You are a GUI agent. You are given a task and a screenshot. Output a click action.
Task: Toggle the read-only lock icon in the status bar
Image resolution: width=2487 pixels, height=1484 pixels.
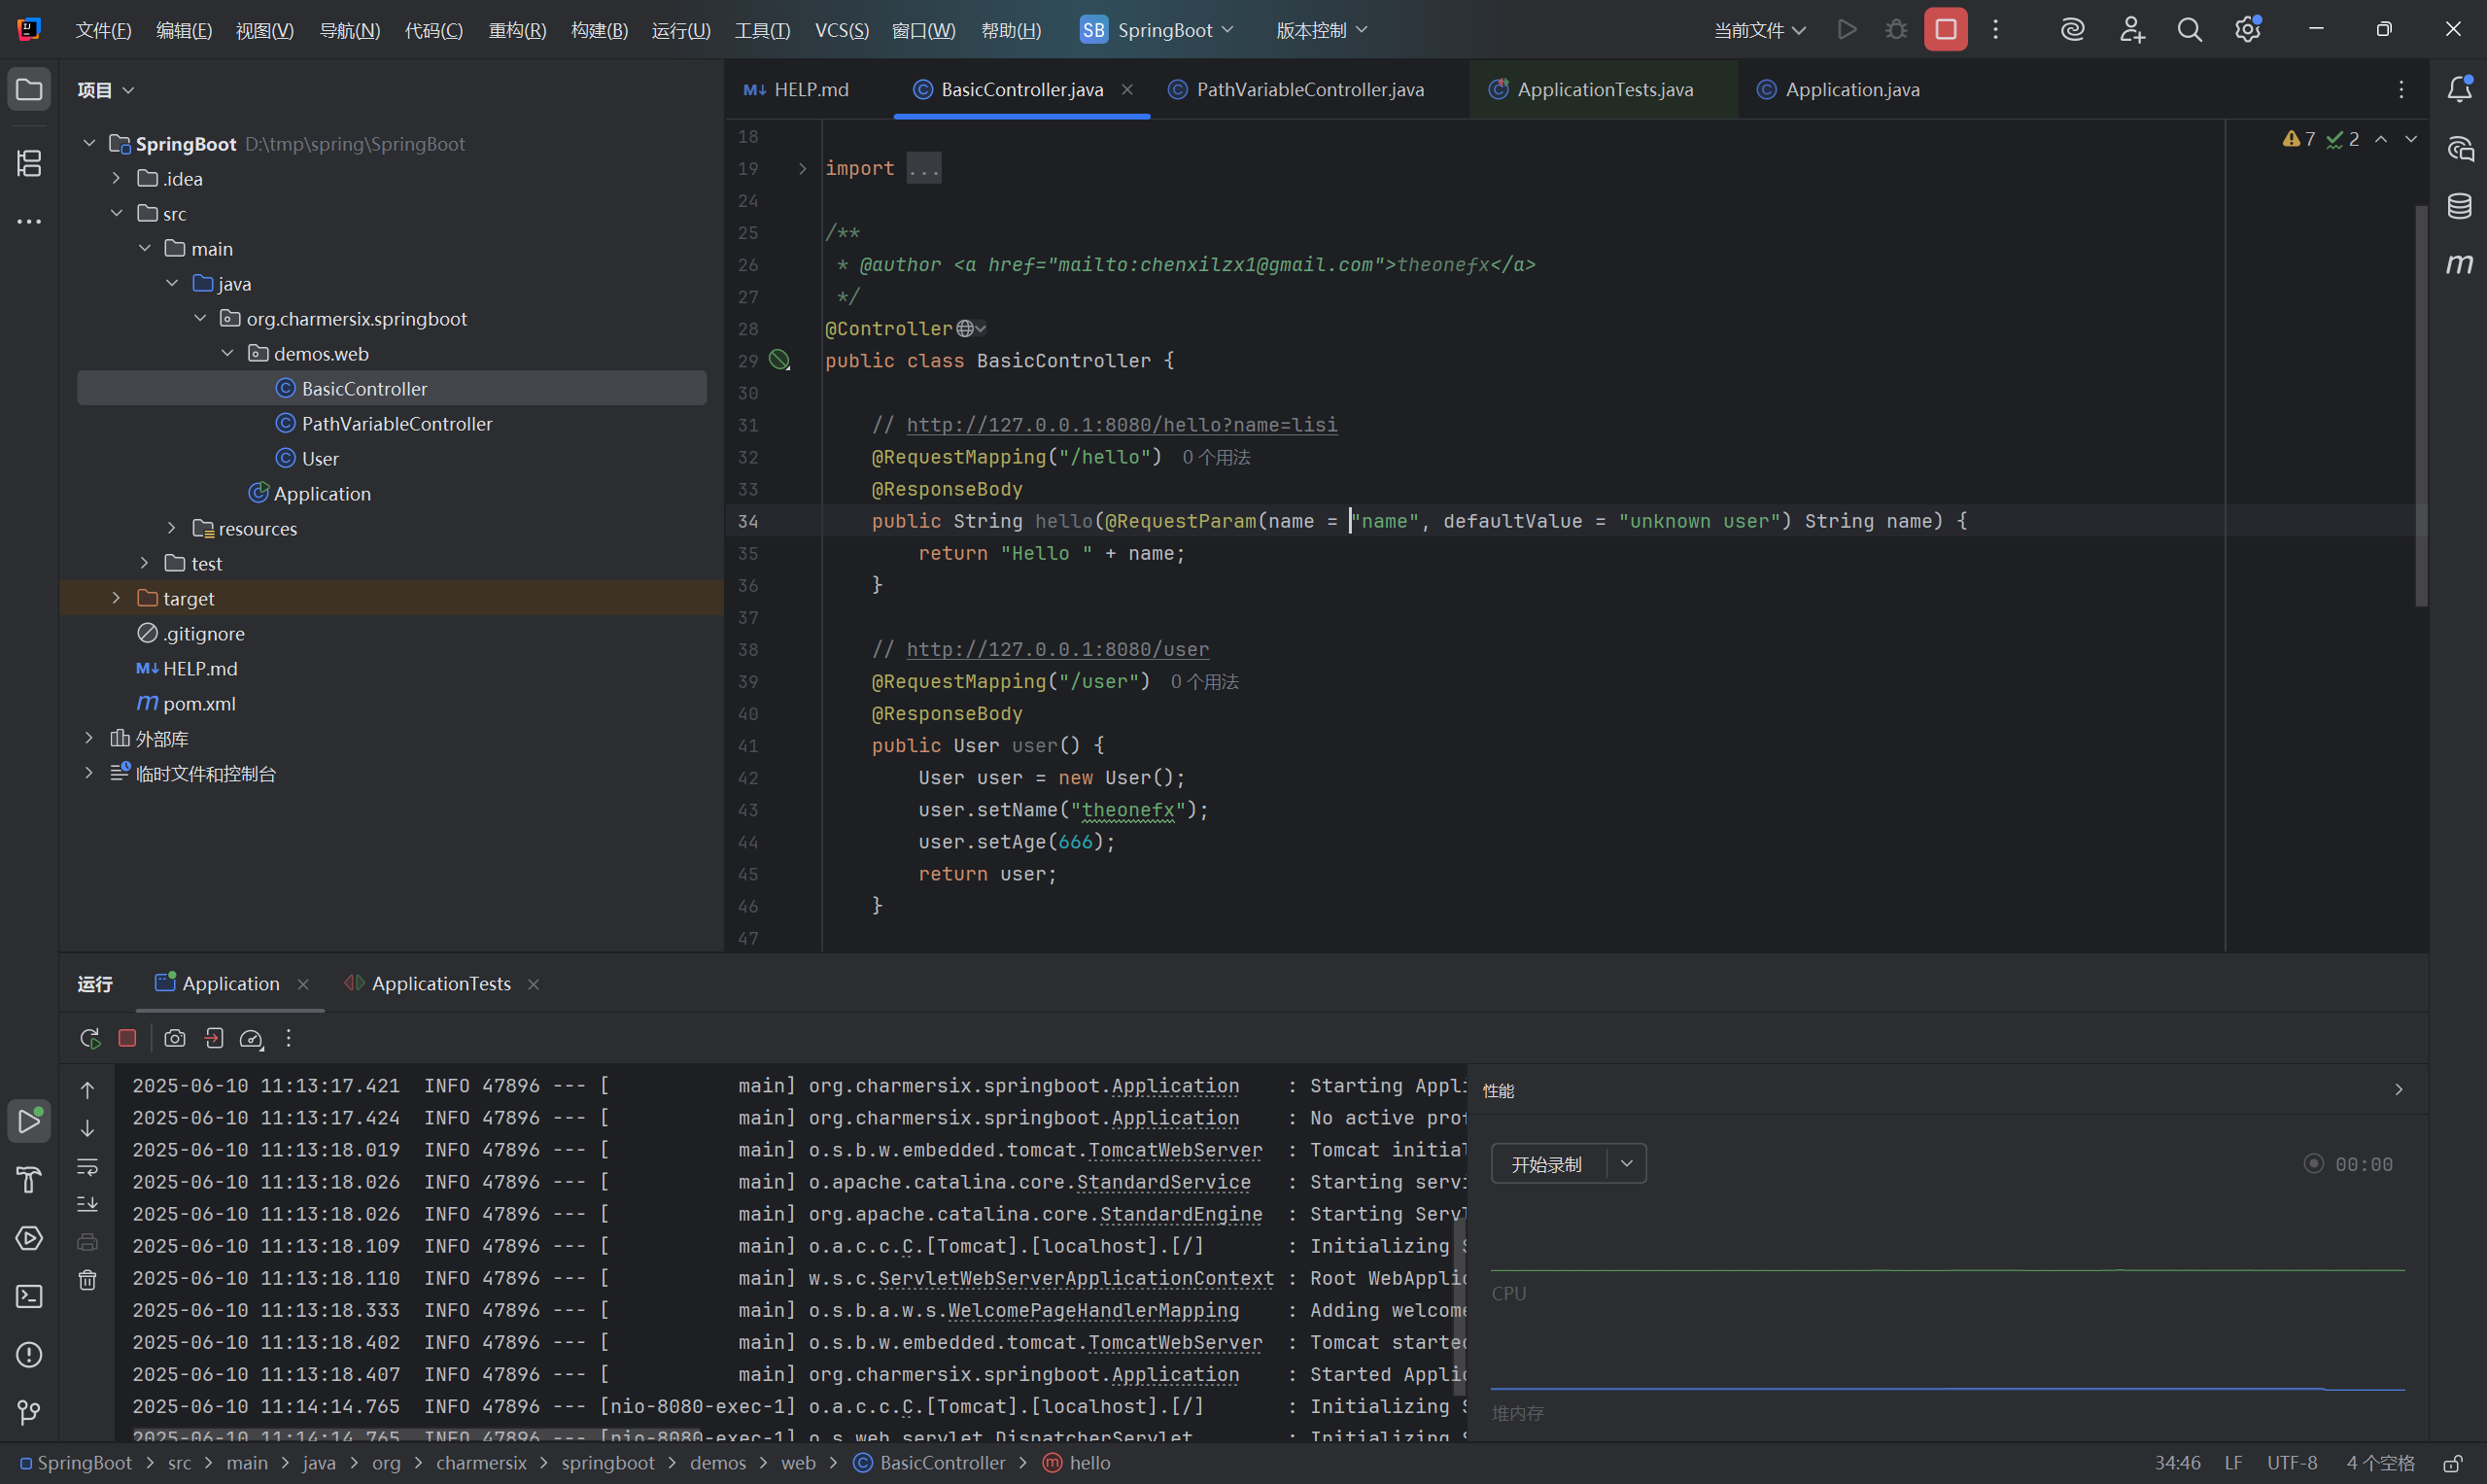(2452, 1463)
